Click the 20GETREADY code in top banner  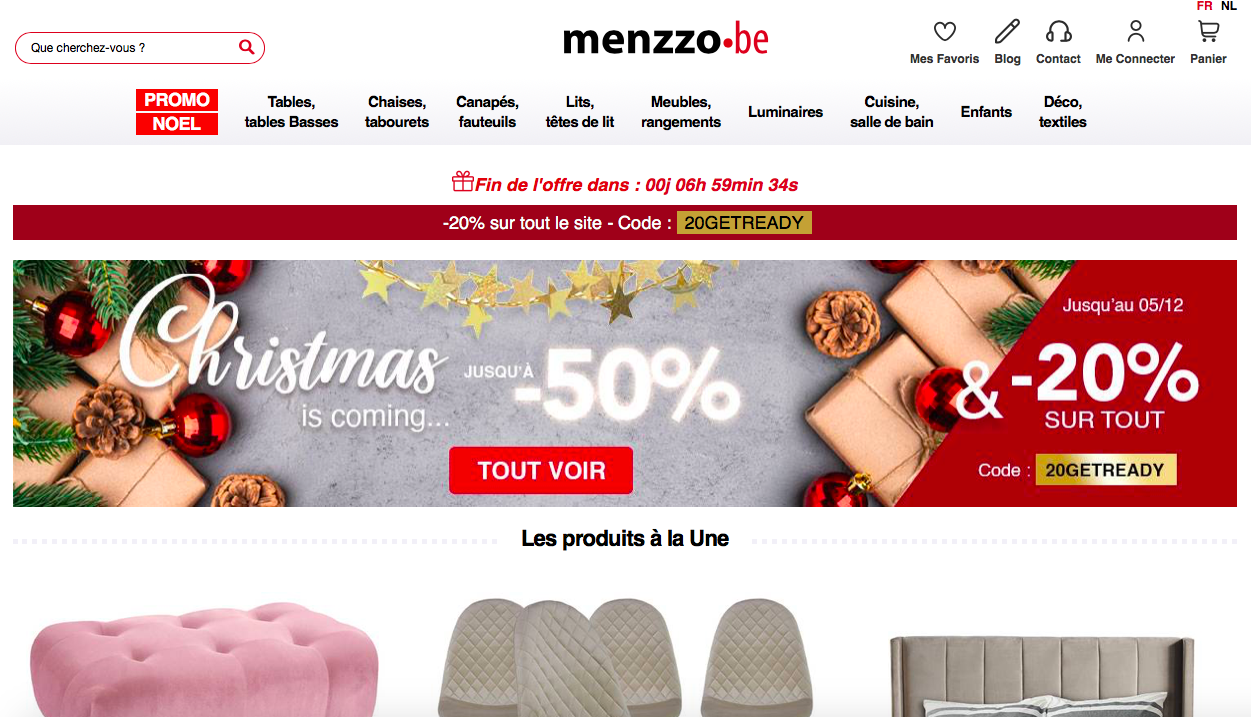click(744, 223)
